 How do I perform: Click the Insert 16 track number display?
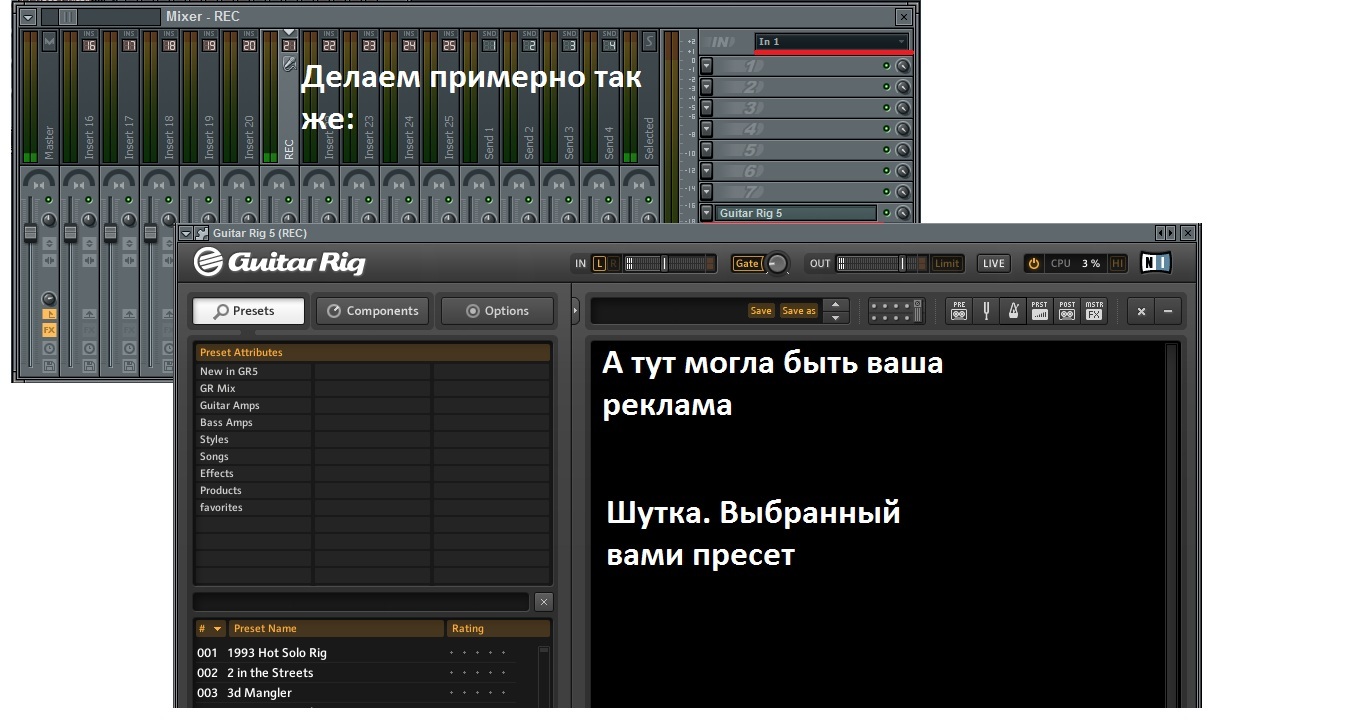tap(89, 45)
